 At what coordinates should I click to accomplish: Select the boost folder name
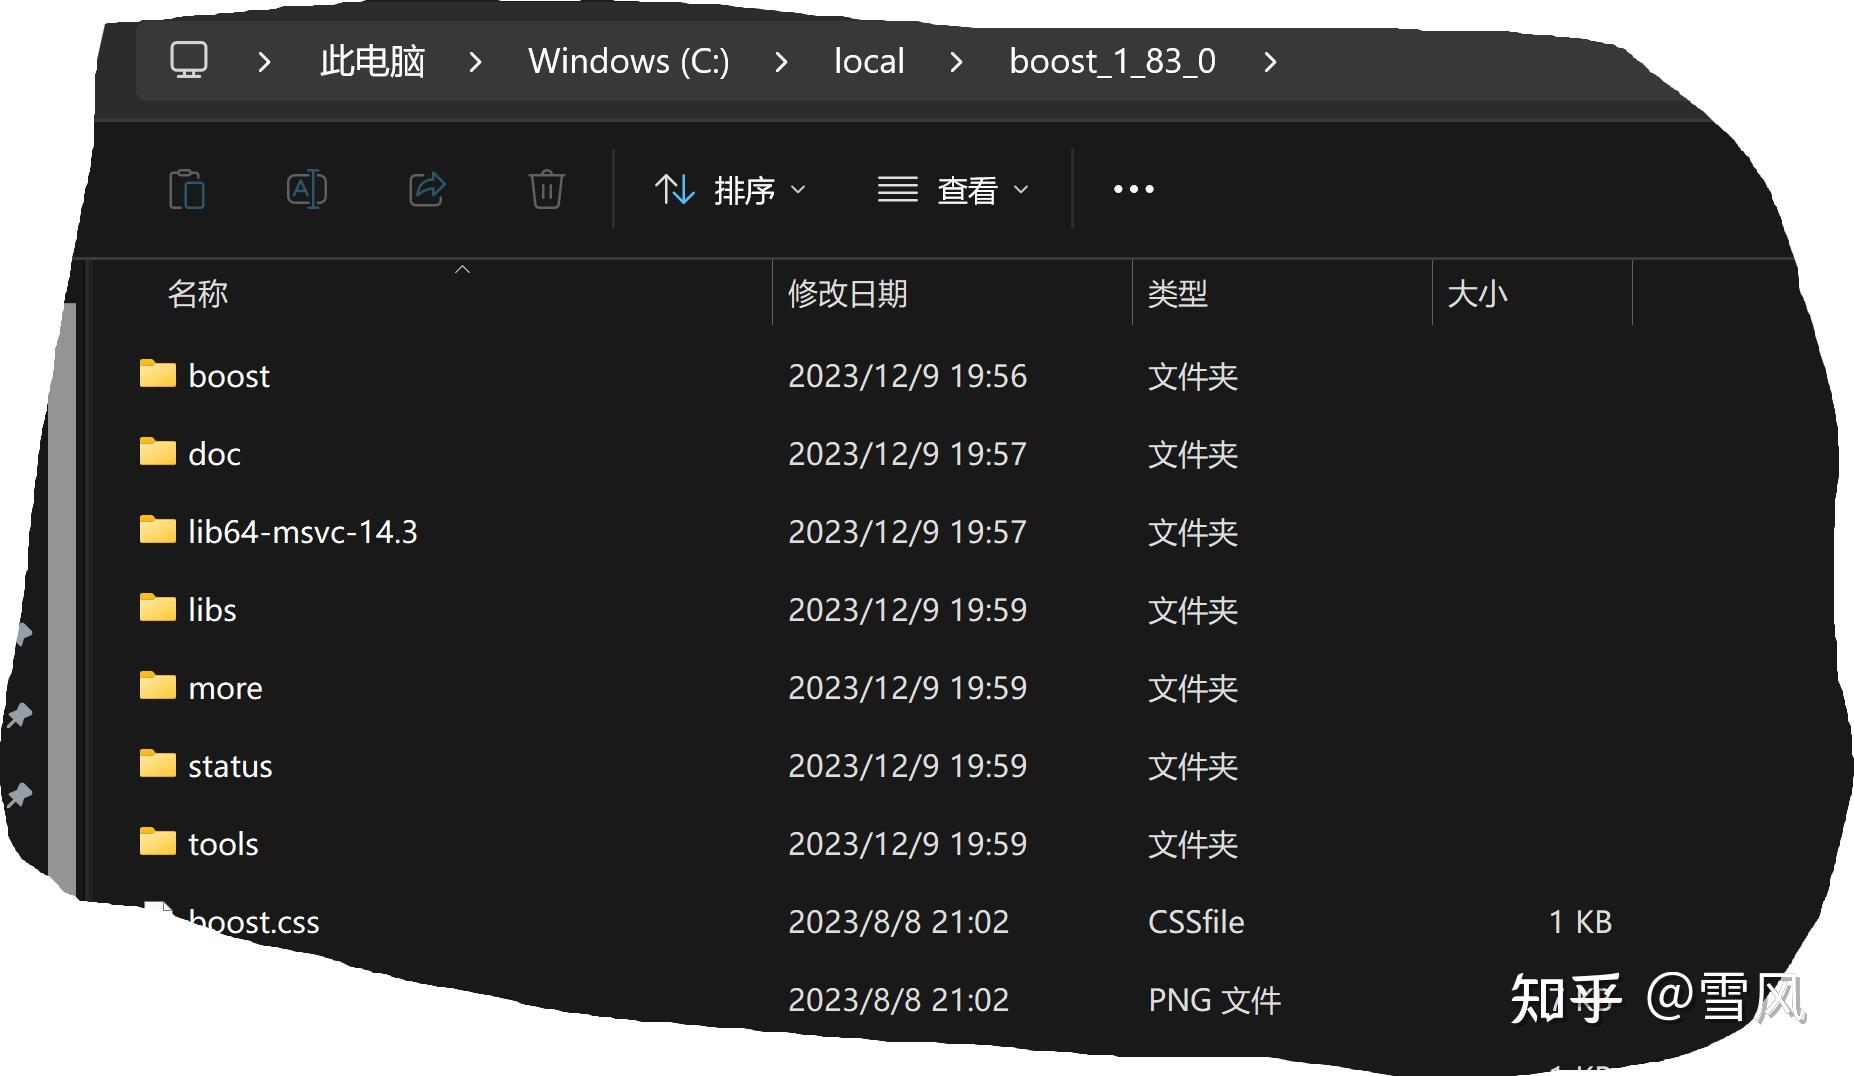(229, 376)
